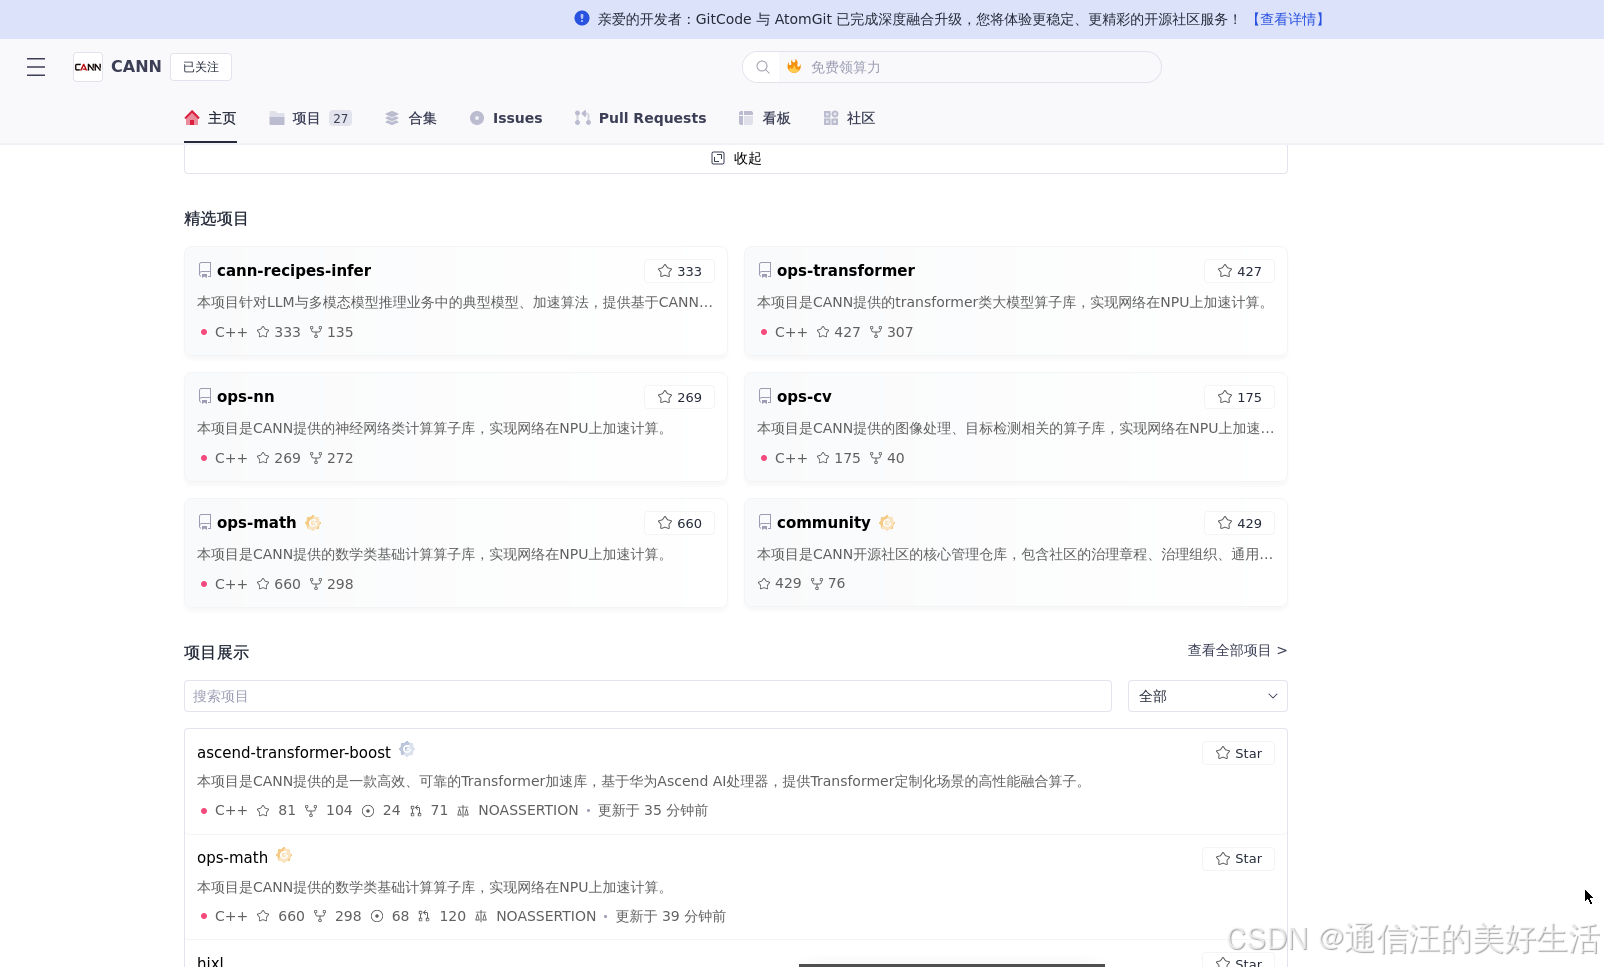Click the medal badge next to ops-math

pos(313,522)
